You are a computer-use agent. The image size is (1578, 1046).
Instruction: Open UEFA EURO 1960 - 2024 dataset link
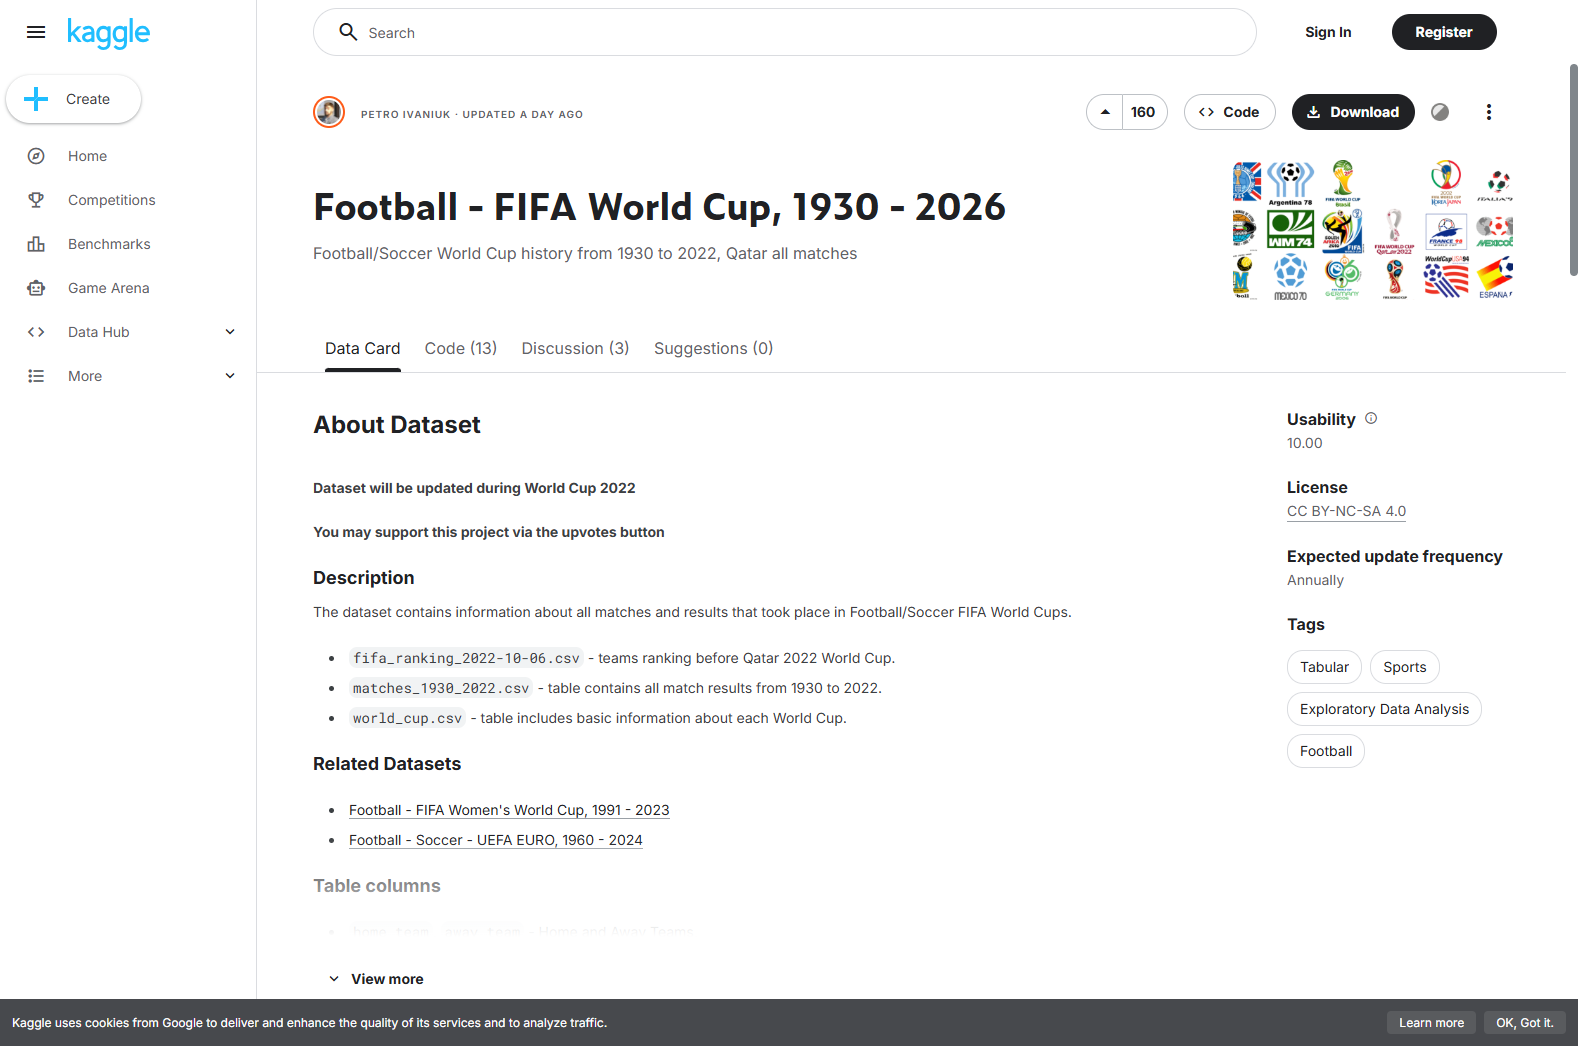[496, 840]
